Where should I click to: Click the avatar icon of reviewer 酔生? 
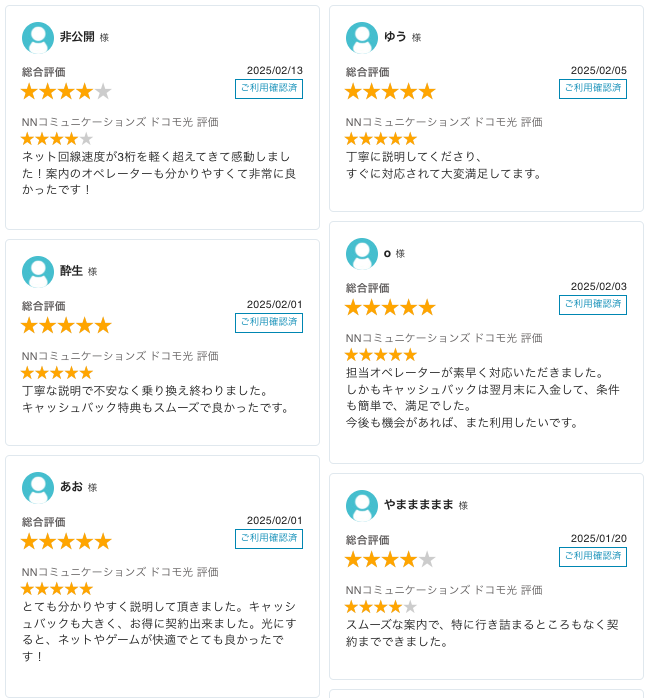pyautogui.click(x=38, y=272)
